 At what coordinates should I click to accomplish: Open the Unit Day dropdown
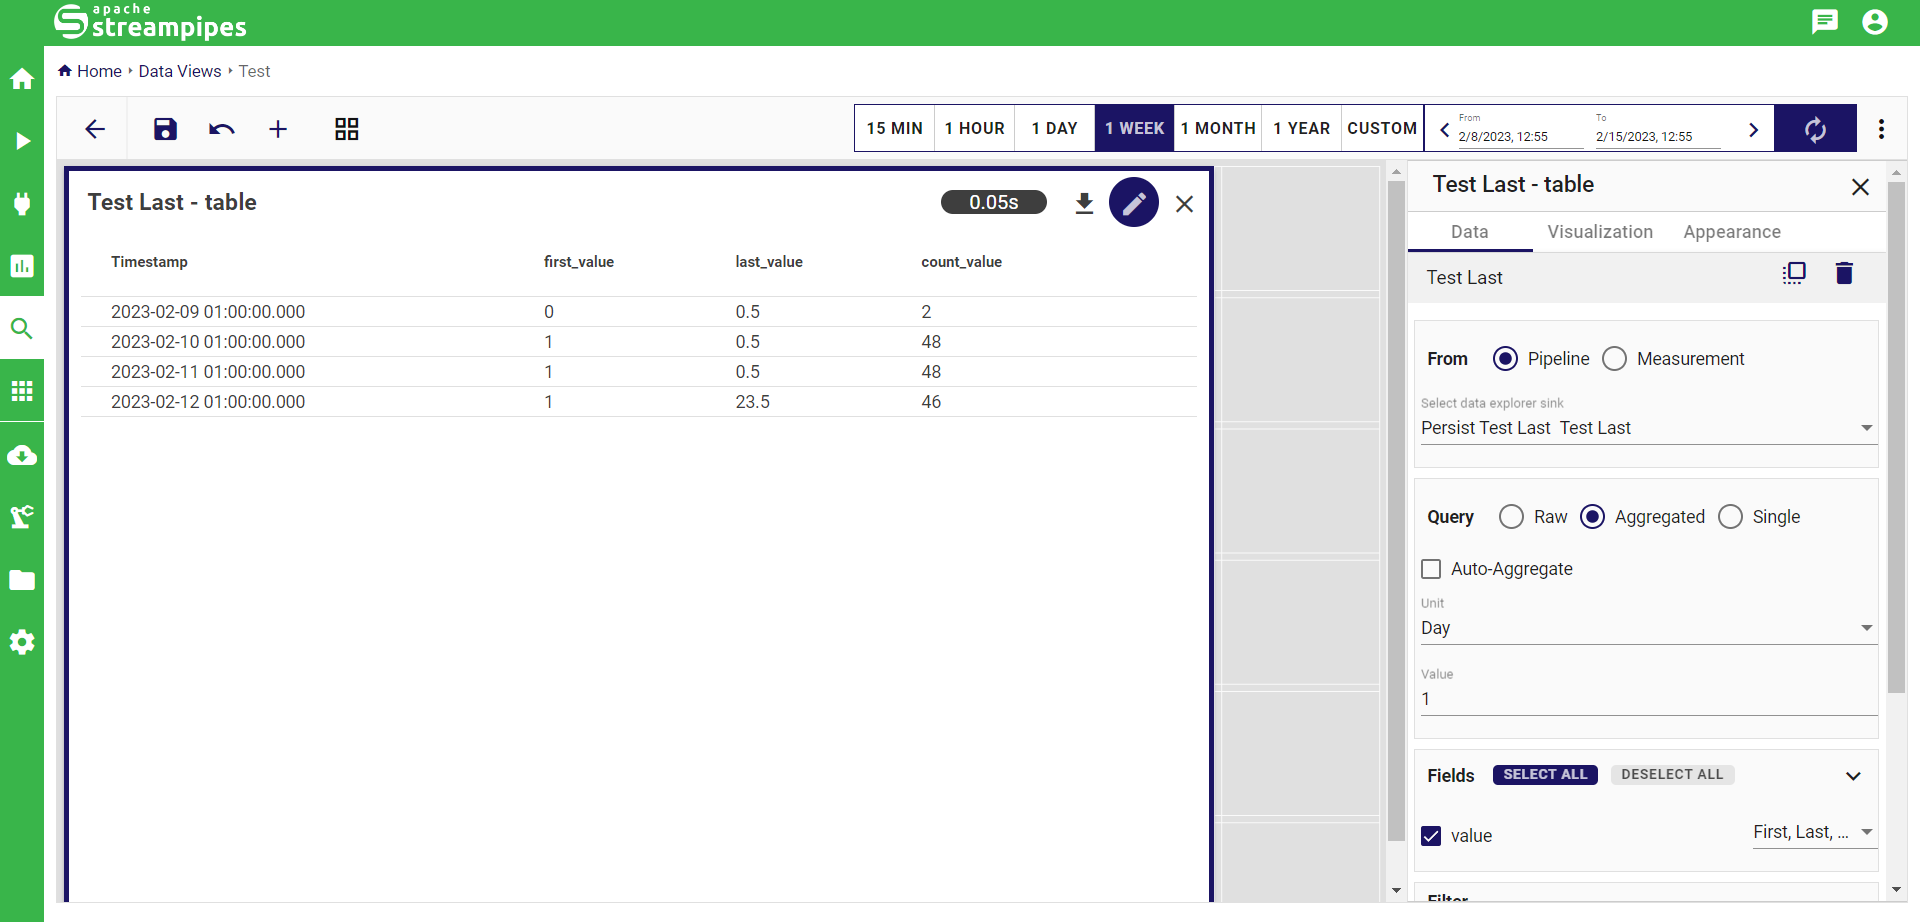click(x=1648, y=628)
